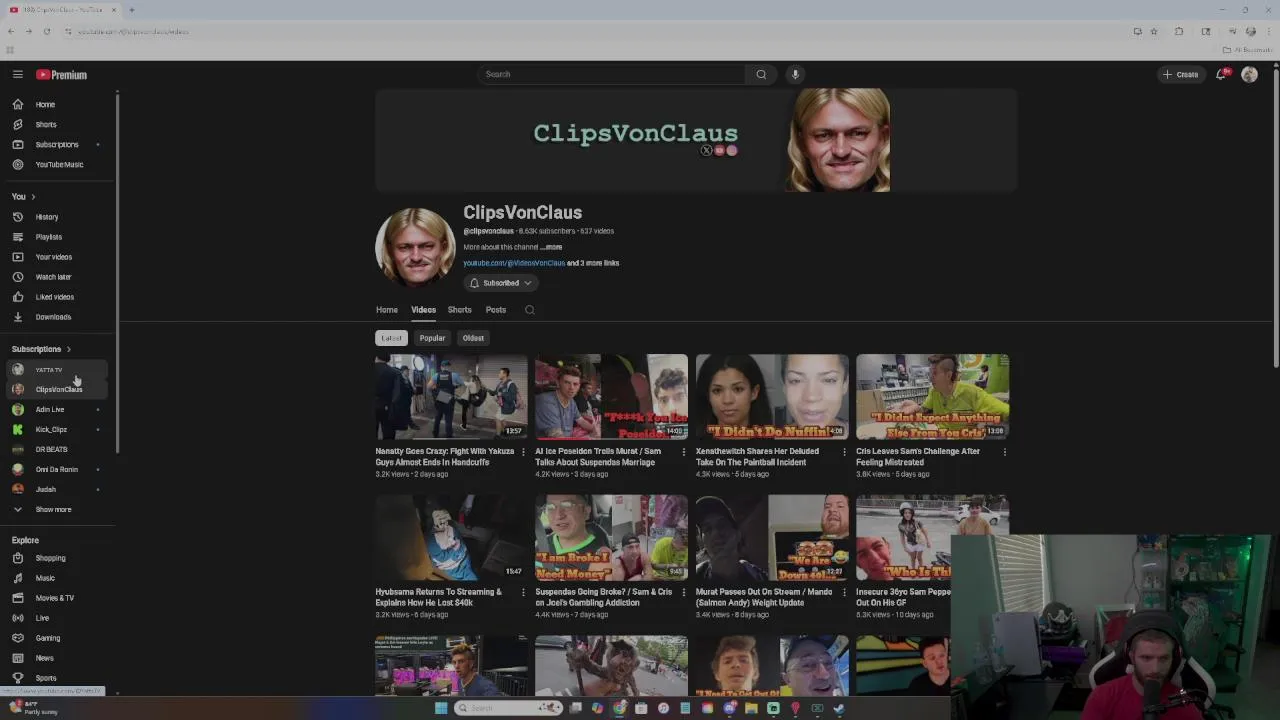
Task: Click the Windows taskbar search box
Action: pyautogui.click(x=507, y=708)
